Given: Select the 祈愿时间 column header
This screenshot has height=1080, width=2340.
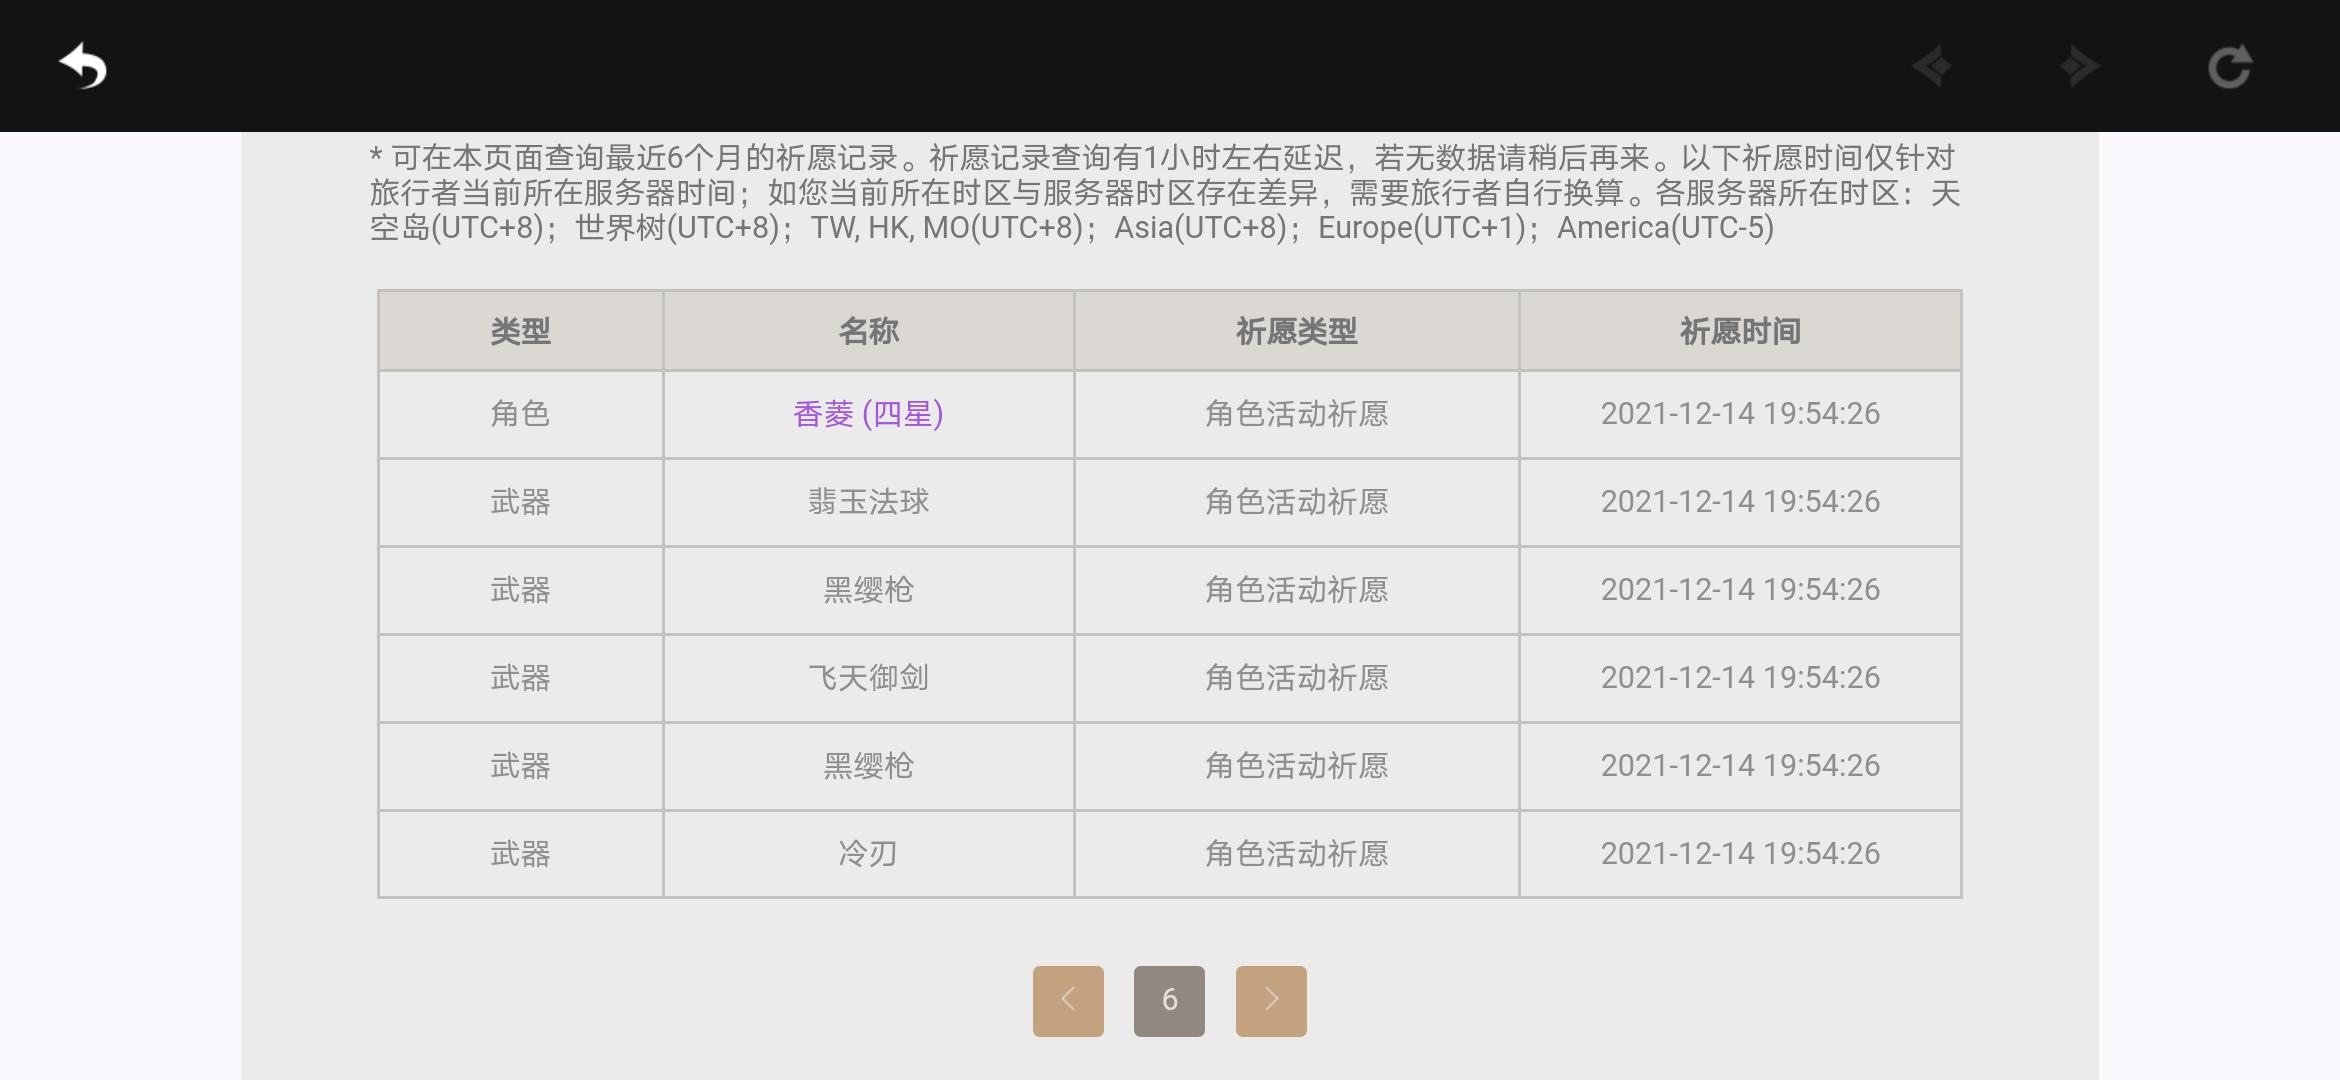Looking at the screenshot, I should (x=1740, y=331).
